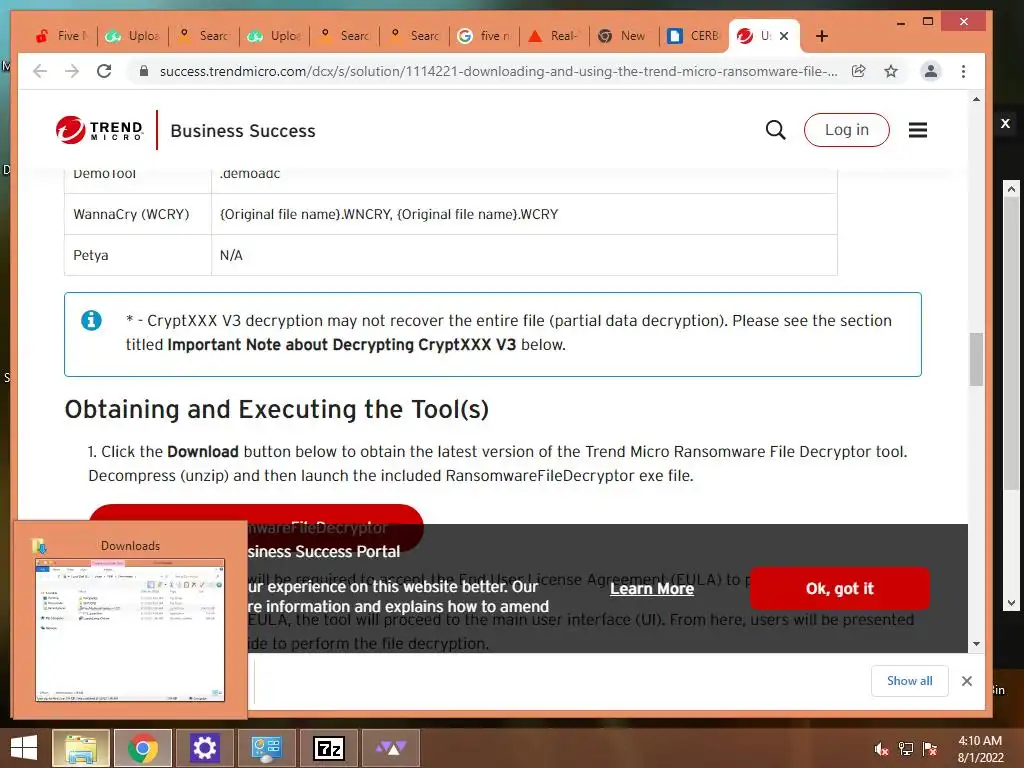This screenshot has width=1024, height=768.
Task: Open the Chrome three-dot menu
Action: (963, 71)
